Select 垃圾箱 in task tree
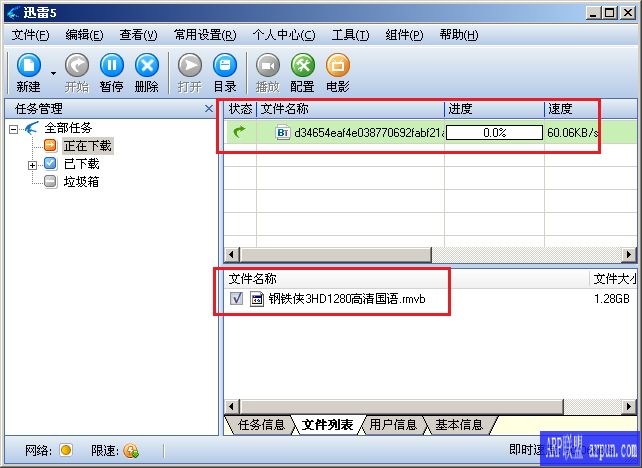 pos(81,182)
